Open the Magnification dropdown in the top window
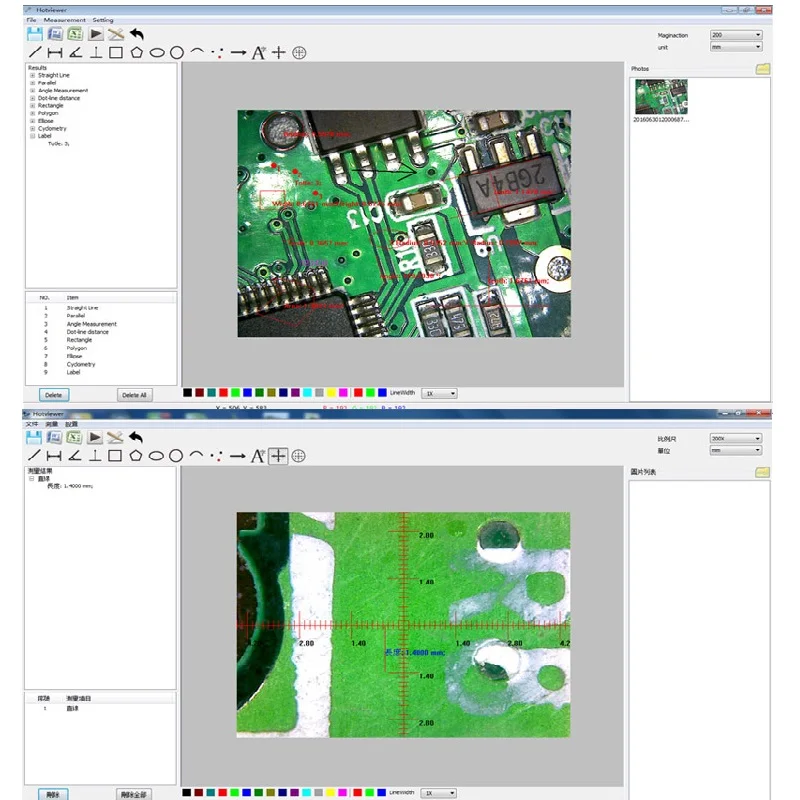The height and width of the screenshot is (800, 800). pos(736,35)
